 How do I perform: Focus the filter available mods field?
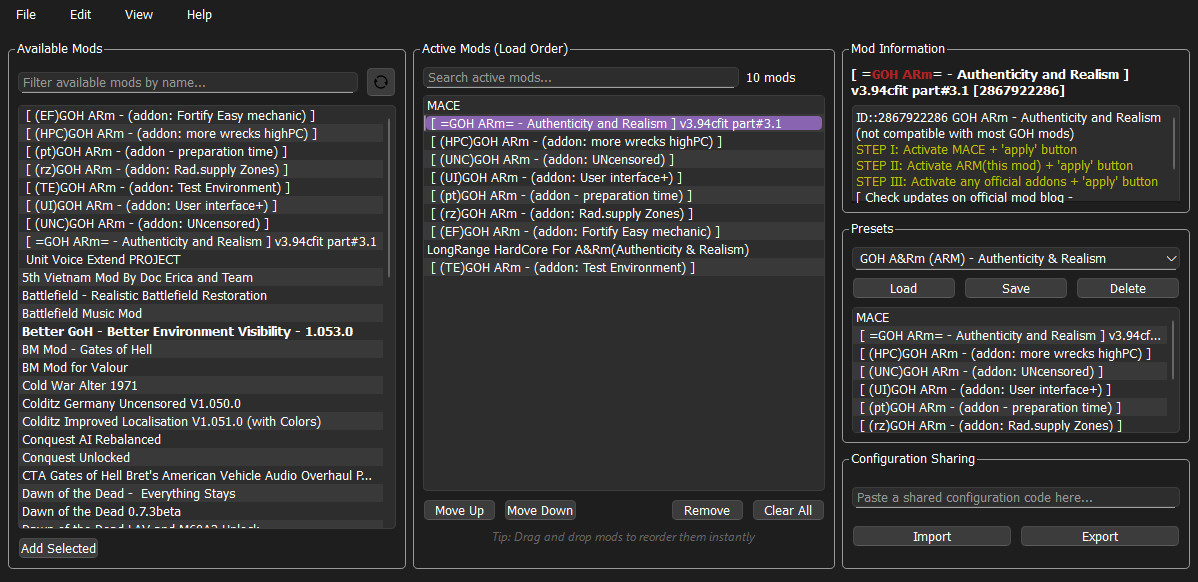coord(187,82)
